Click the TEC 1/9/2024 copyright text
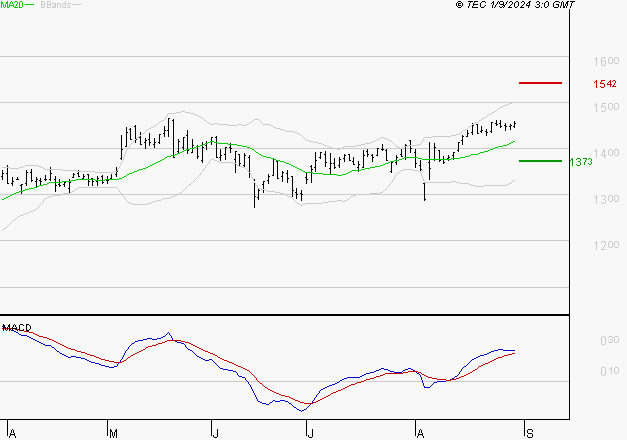The height and width of the screenshot is (440, 627). pos(515,5)
